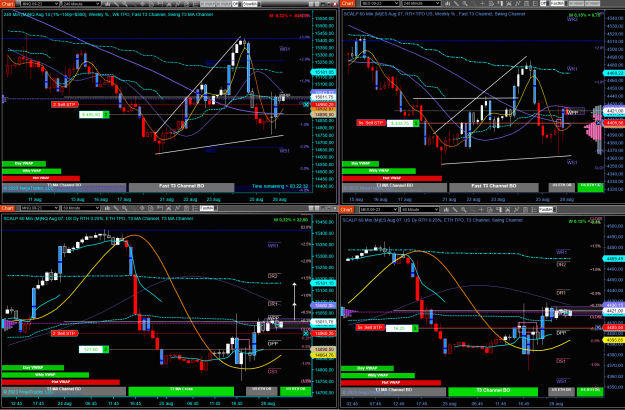Toggle Chart Trader in top-right MES 240-minute chart

tap(500, 4)
